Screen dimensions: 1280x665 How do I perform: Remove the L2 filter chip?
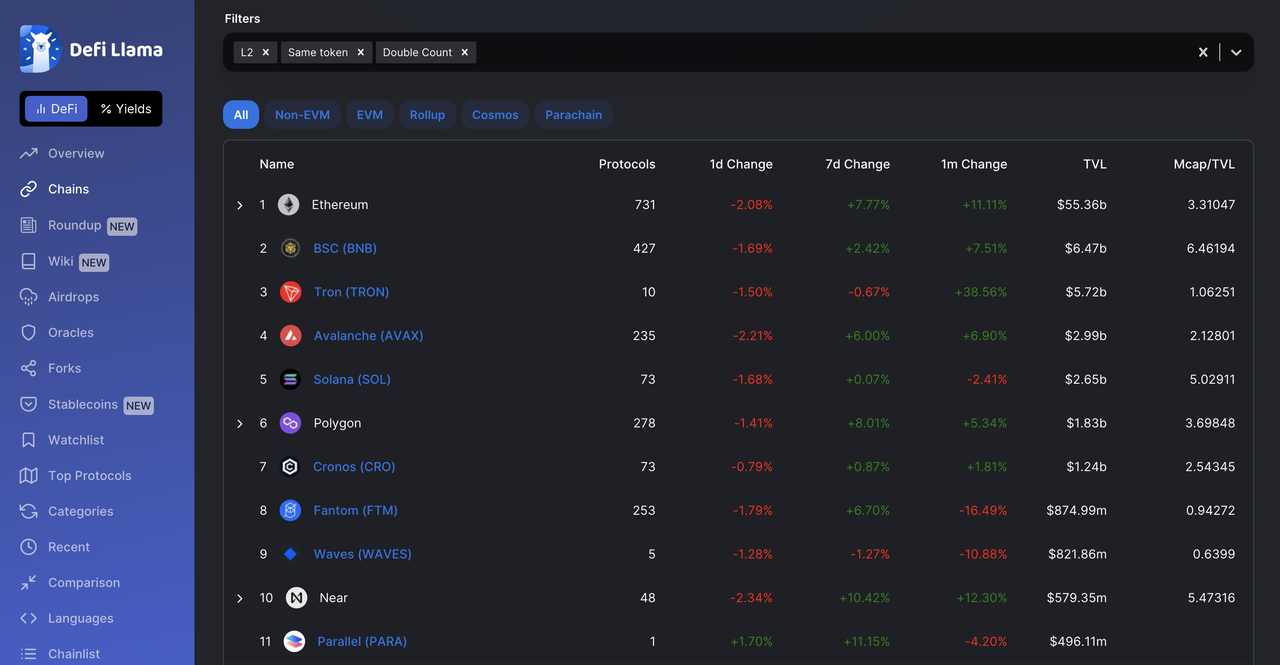click(x=266, y=52)
